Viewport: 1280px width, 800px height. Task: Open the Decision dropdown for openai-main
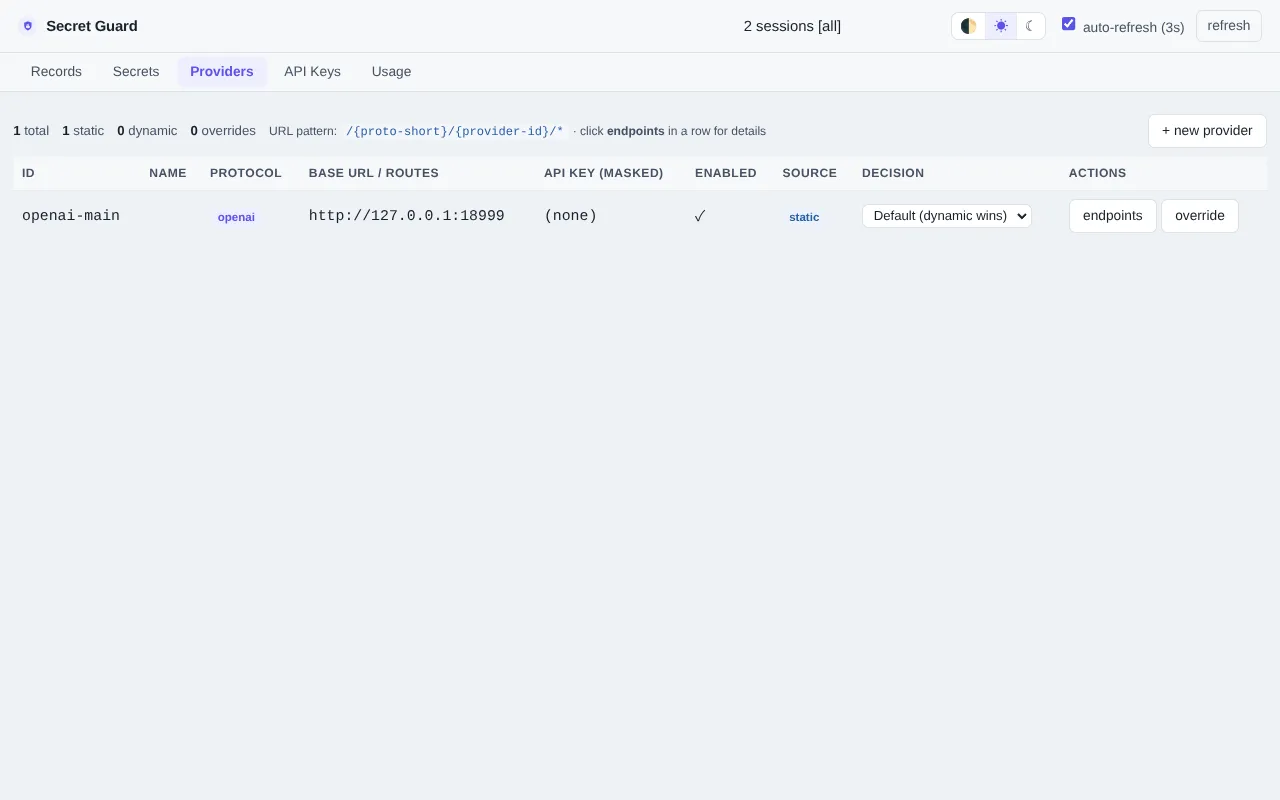[947, 216]
